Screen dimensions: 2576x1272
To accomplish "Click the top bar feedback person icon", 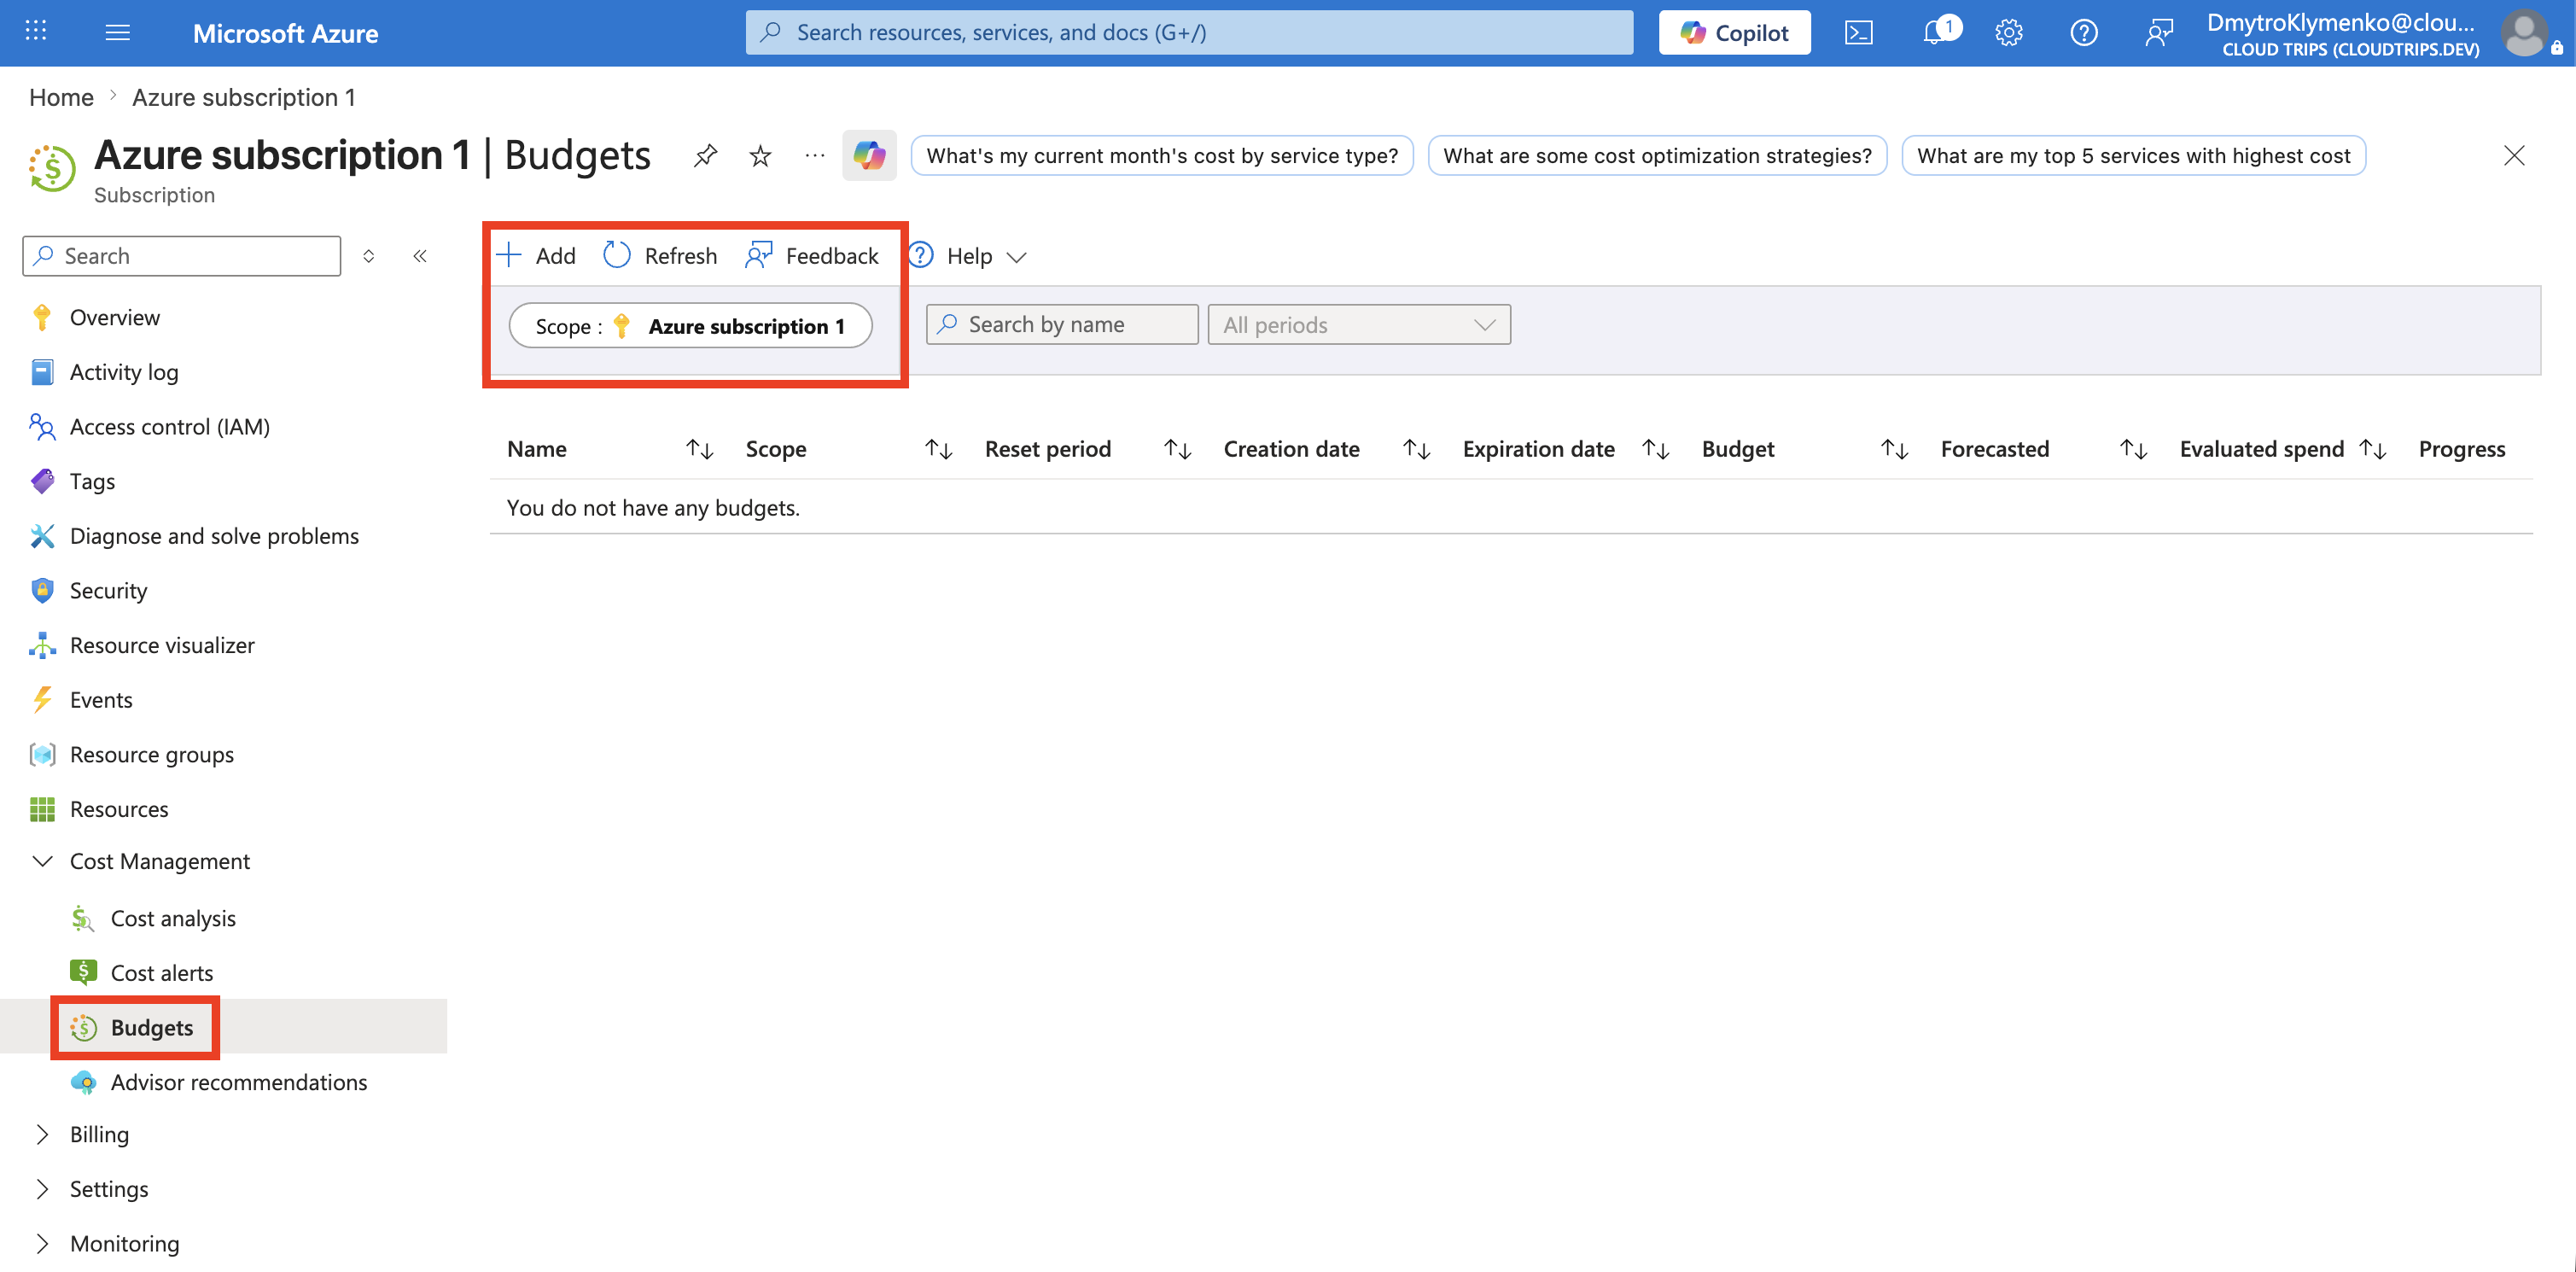I will coord(2159,33).
